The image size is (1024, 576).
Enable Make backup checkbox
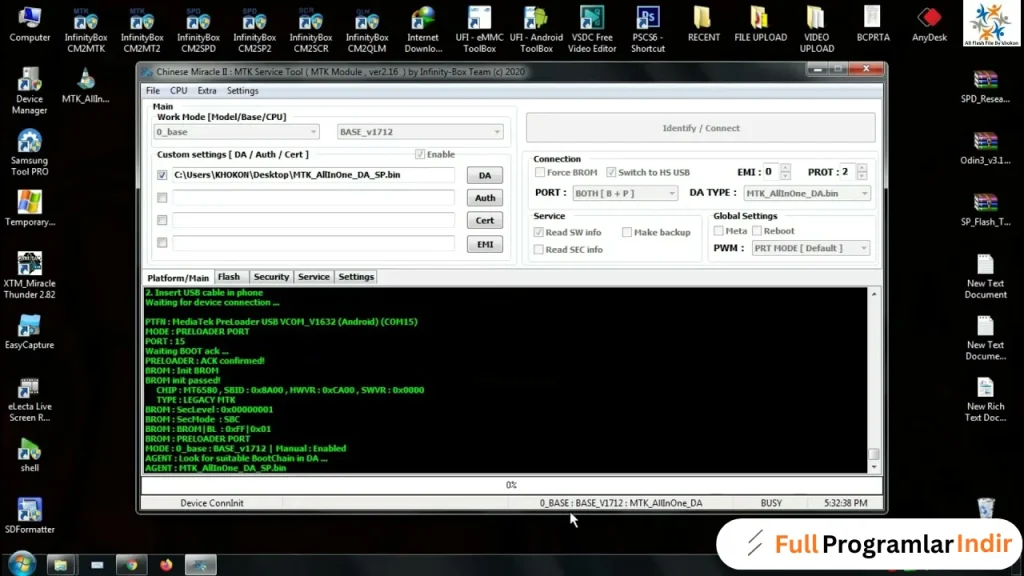[x=627, y=232]
